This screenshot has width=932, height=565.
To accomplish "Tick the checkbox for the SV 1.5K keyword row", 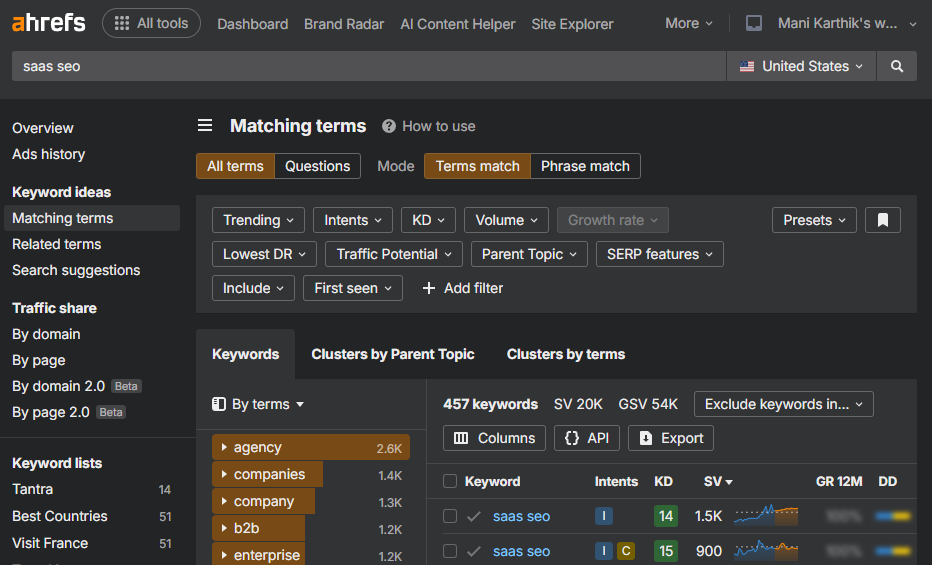I will (x=450, y=516).
